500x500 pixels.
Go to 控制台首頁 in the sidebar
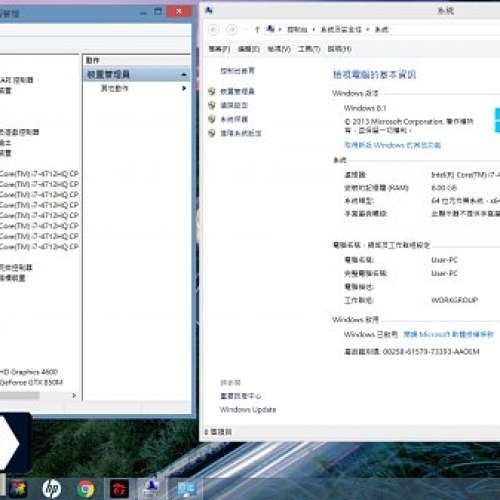click(x=237, y=71)
